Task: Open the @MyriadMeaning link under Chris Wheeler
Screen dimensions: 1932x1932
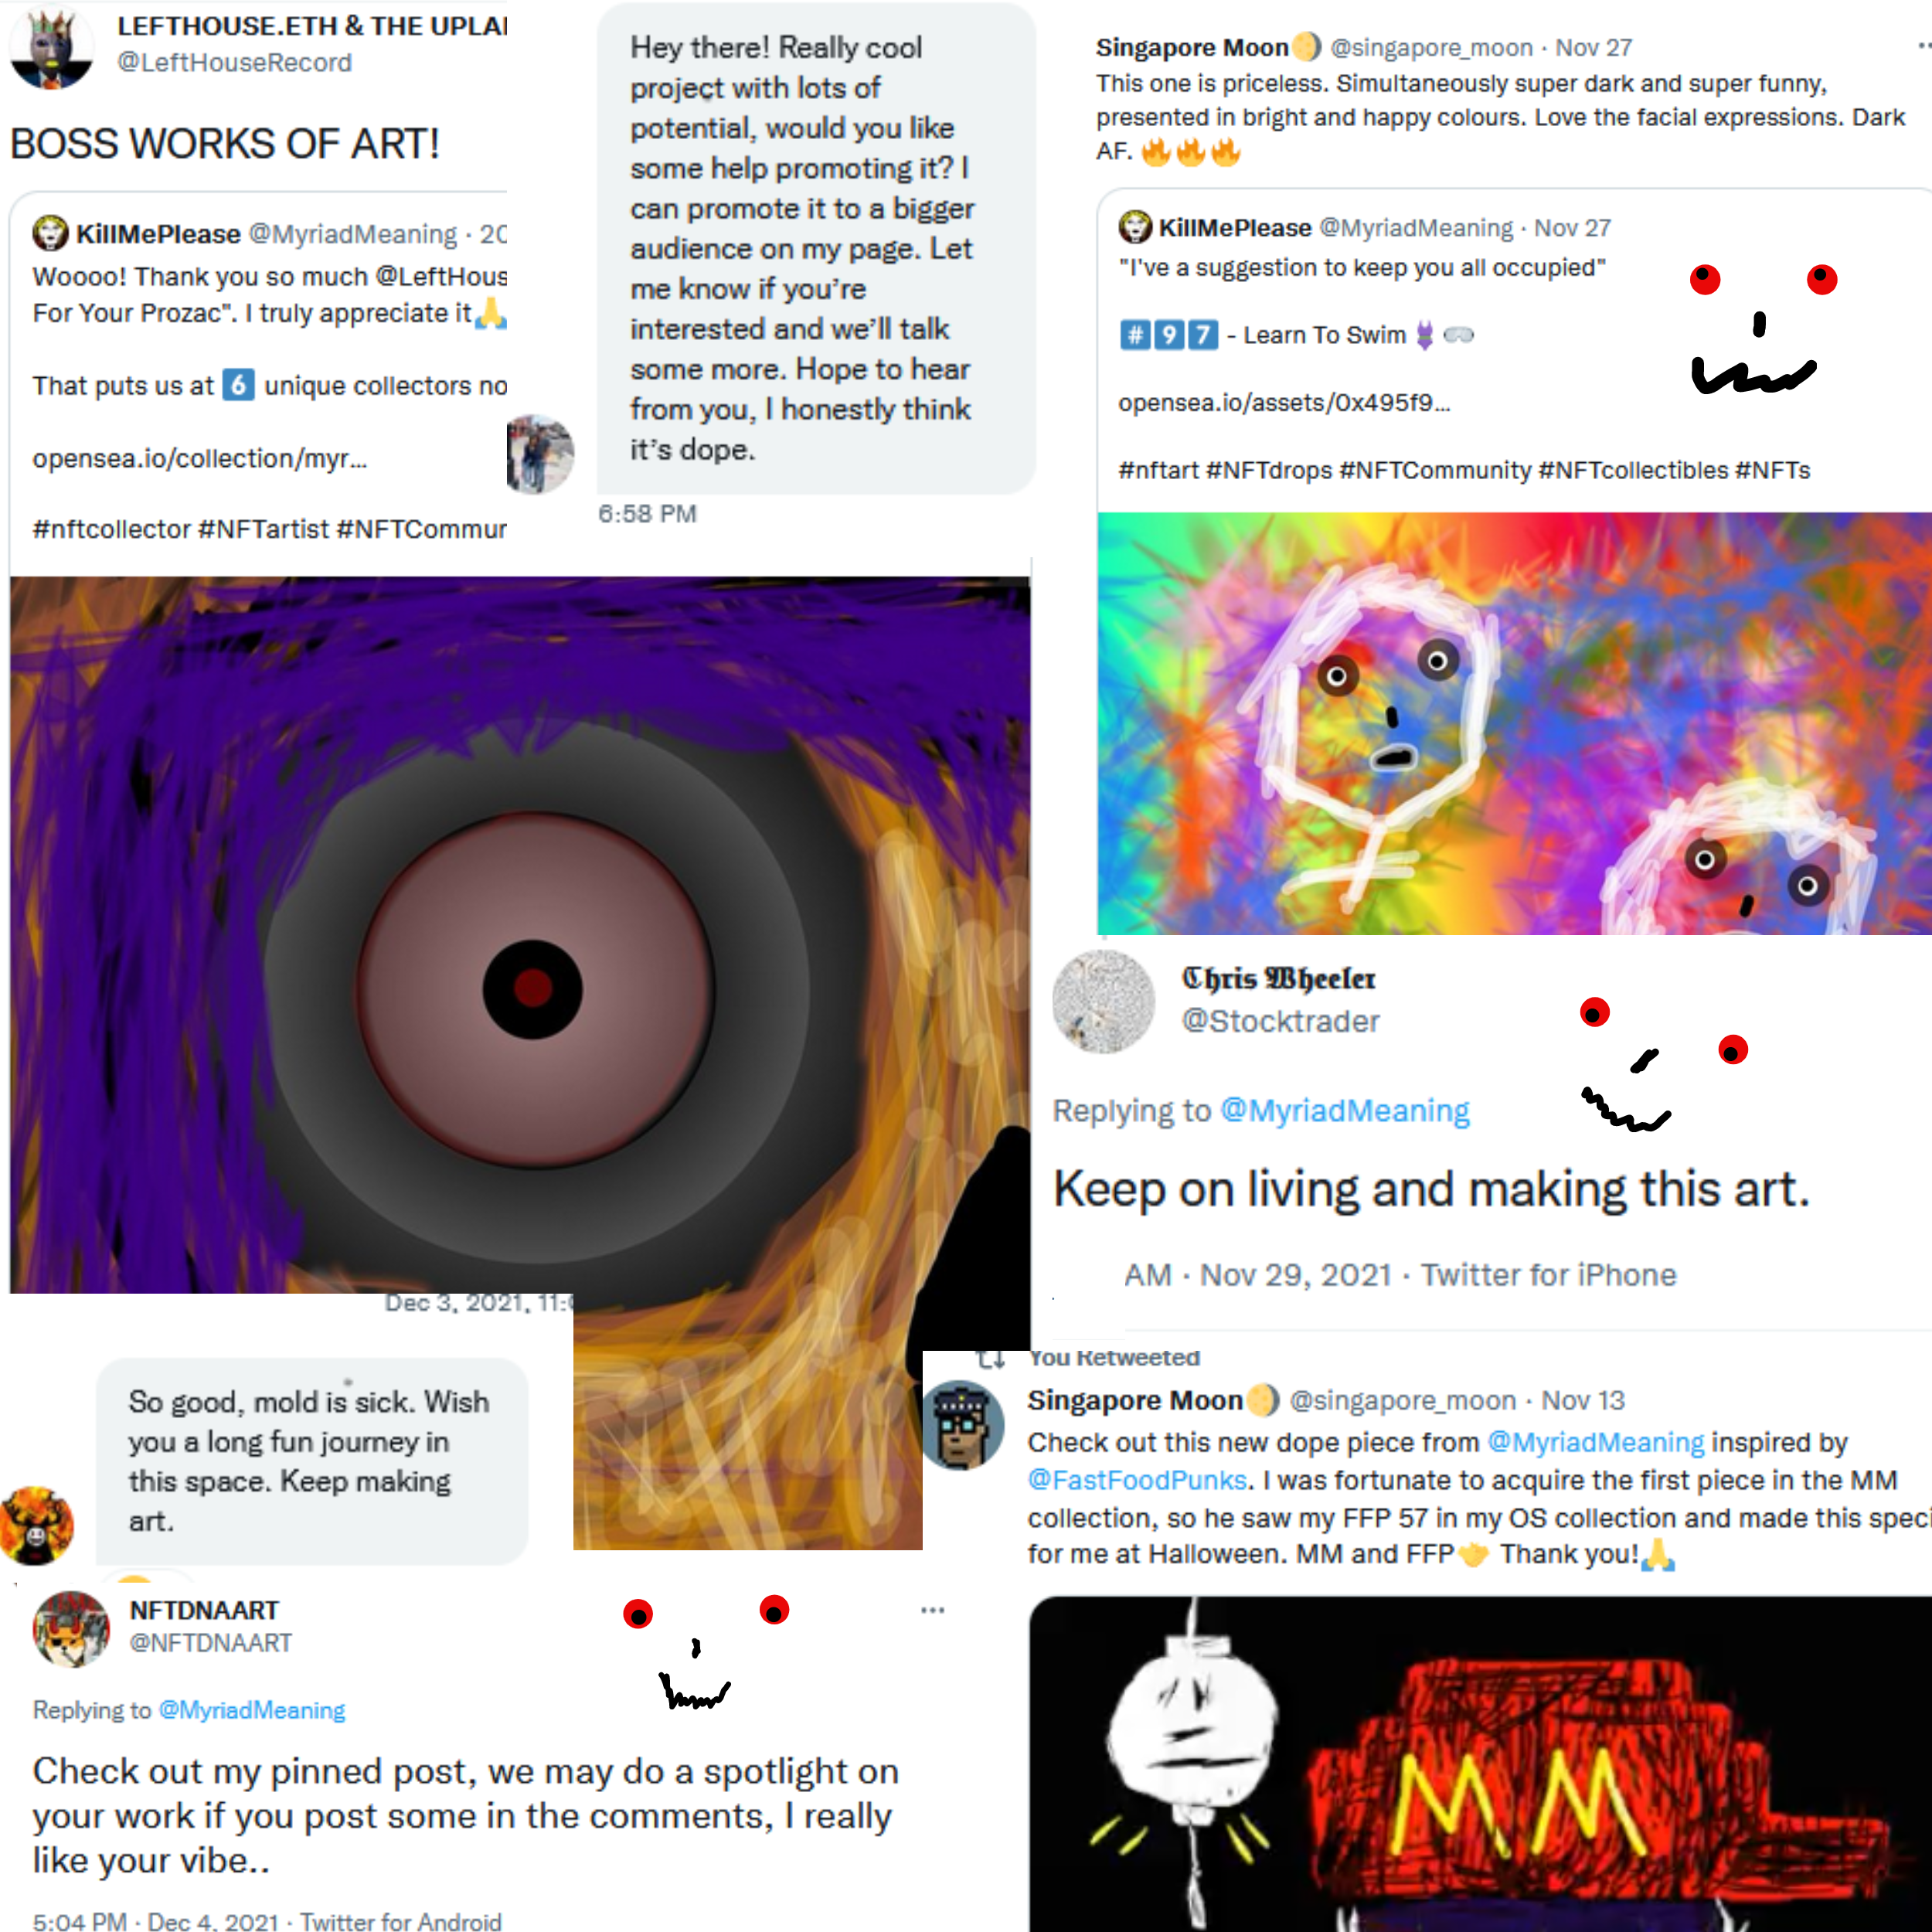Action: click(1345, 1110)
